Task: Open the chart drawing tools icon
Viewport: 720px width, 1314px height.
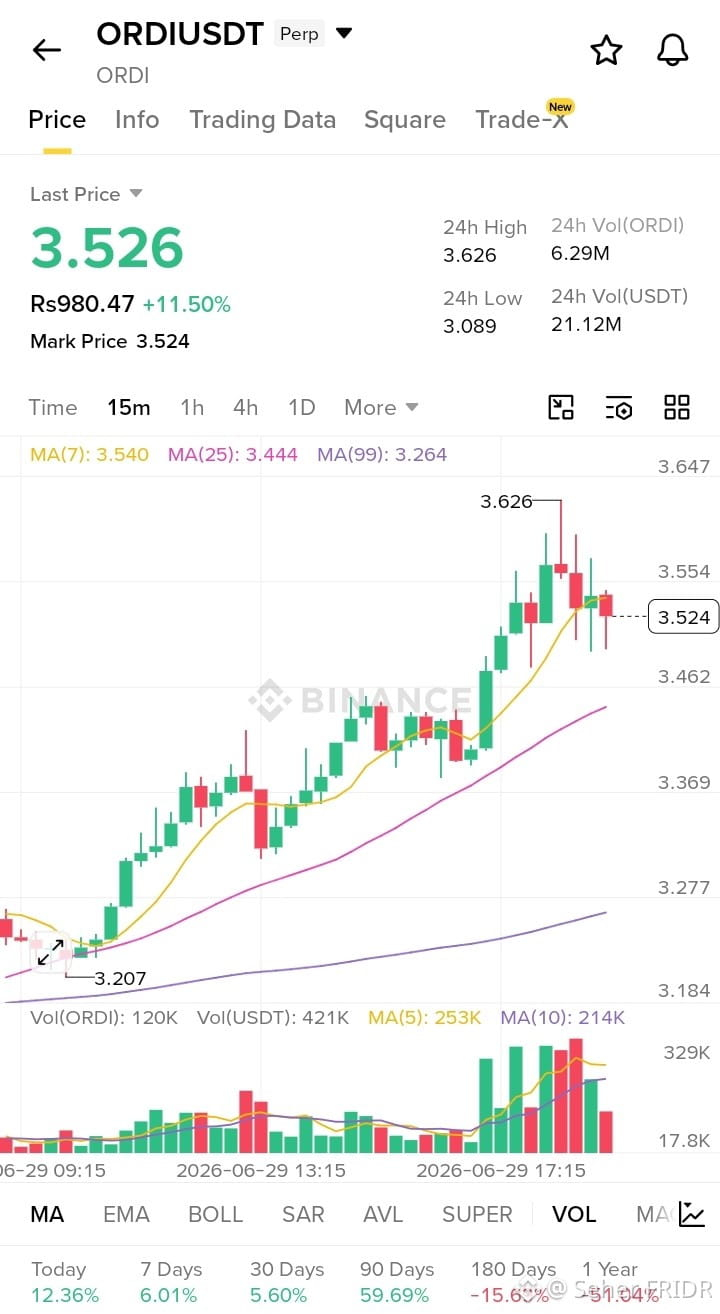Action: pos(561,407)
